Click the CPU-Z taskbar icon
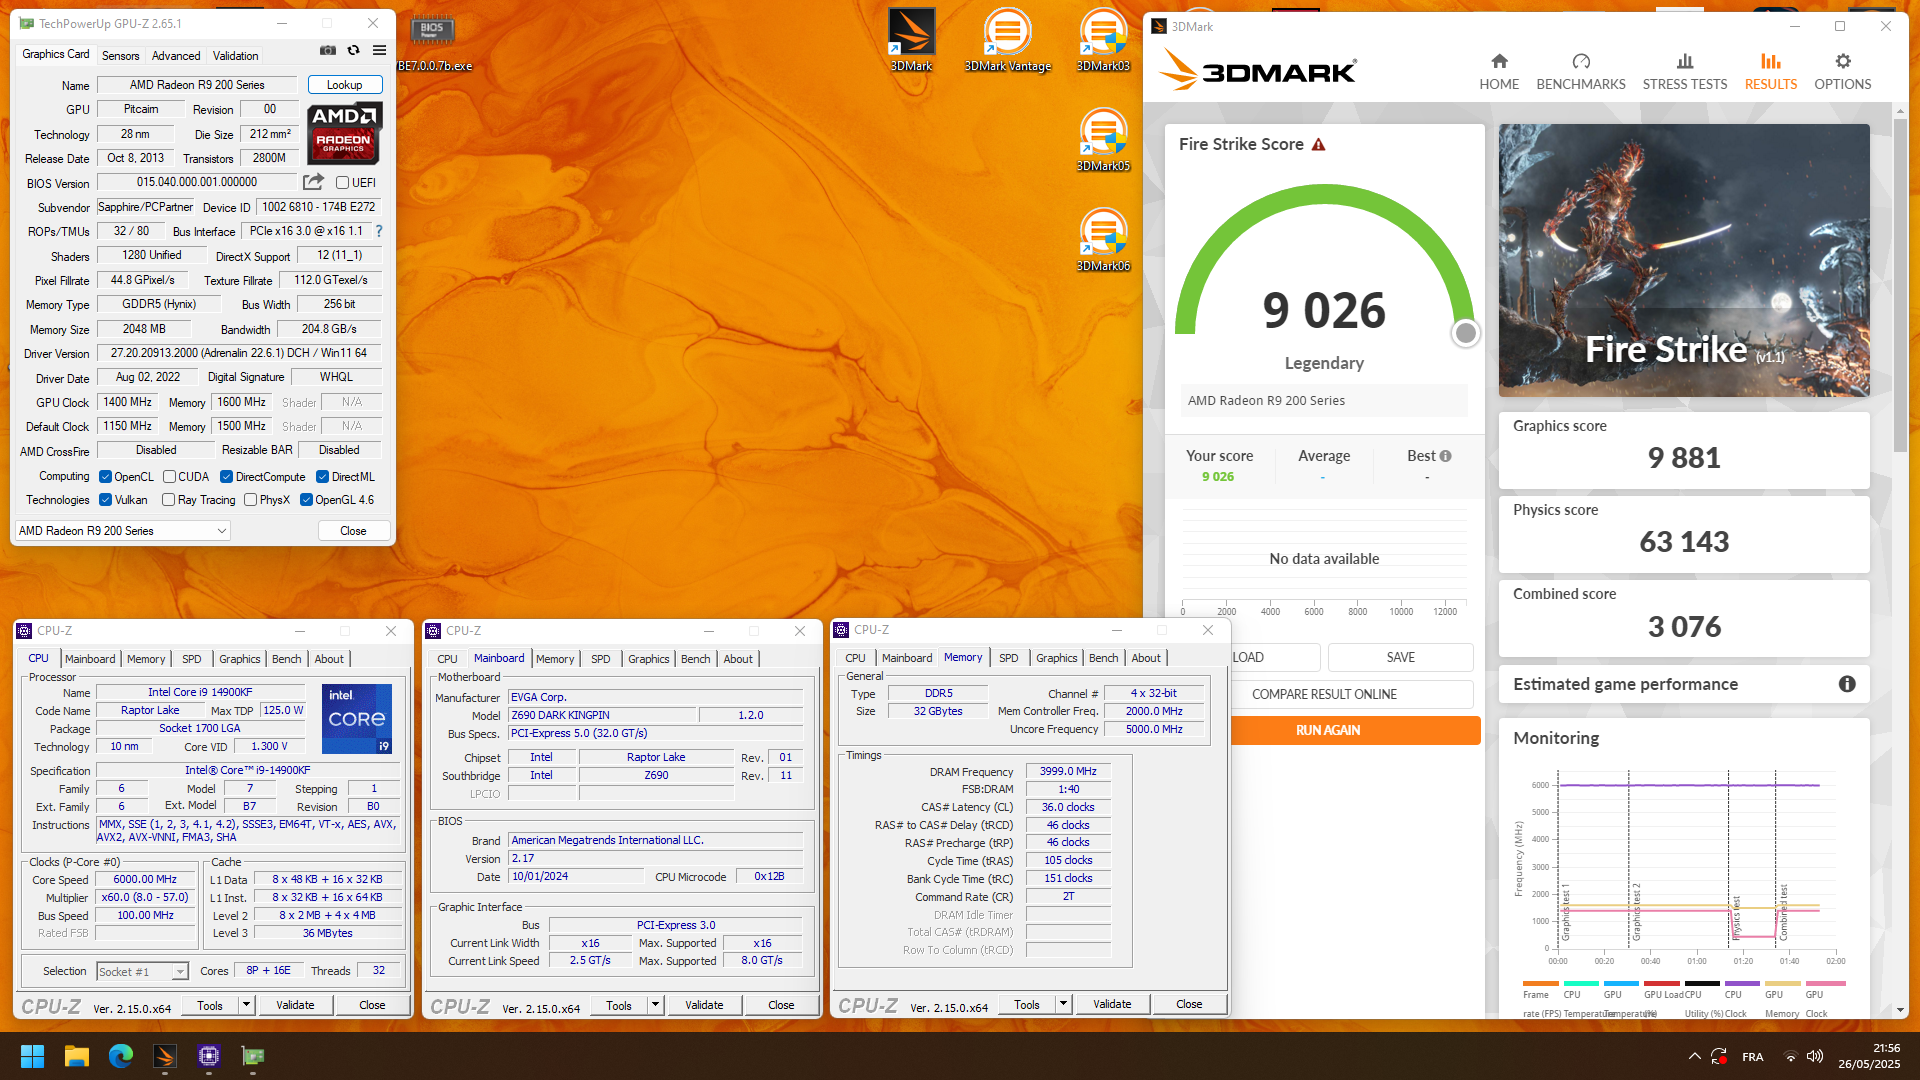This screenshot has height=1080, width=1920. pos(209,1056)
